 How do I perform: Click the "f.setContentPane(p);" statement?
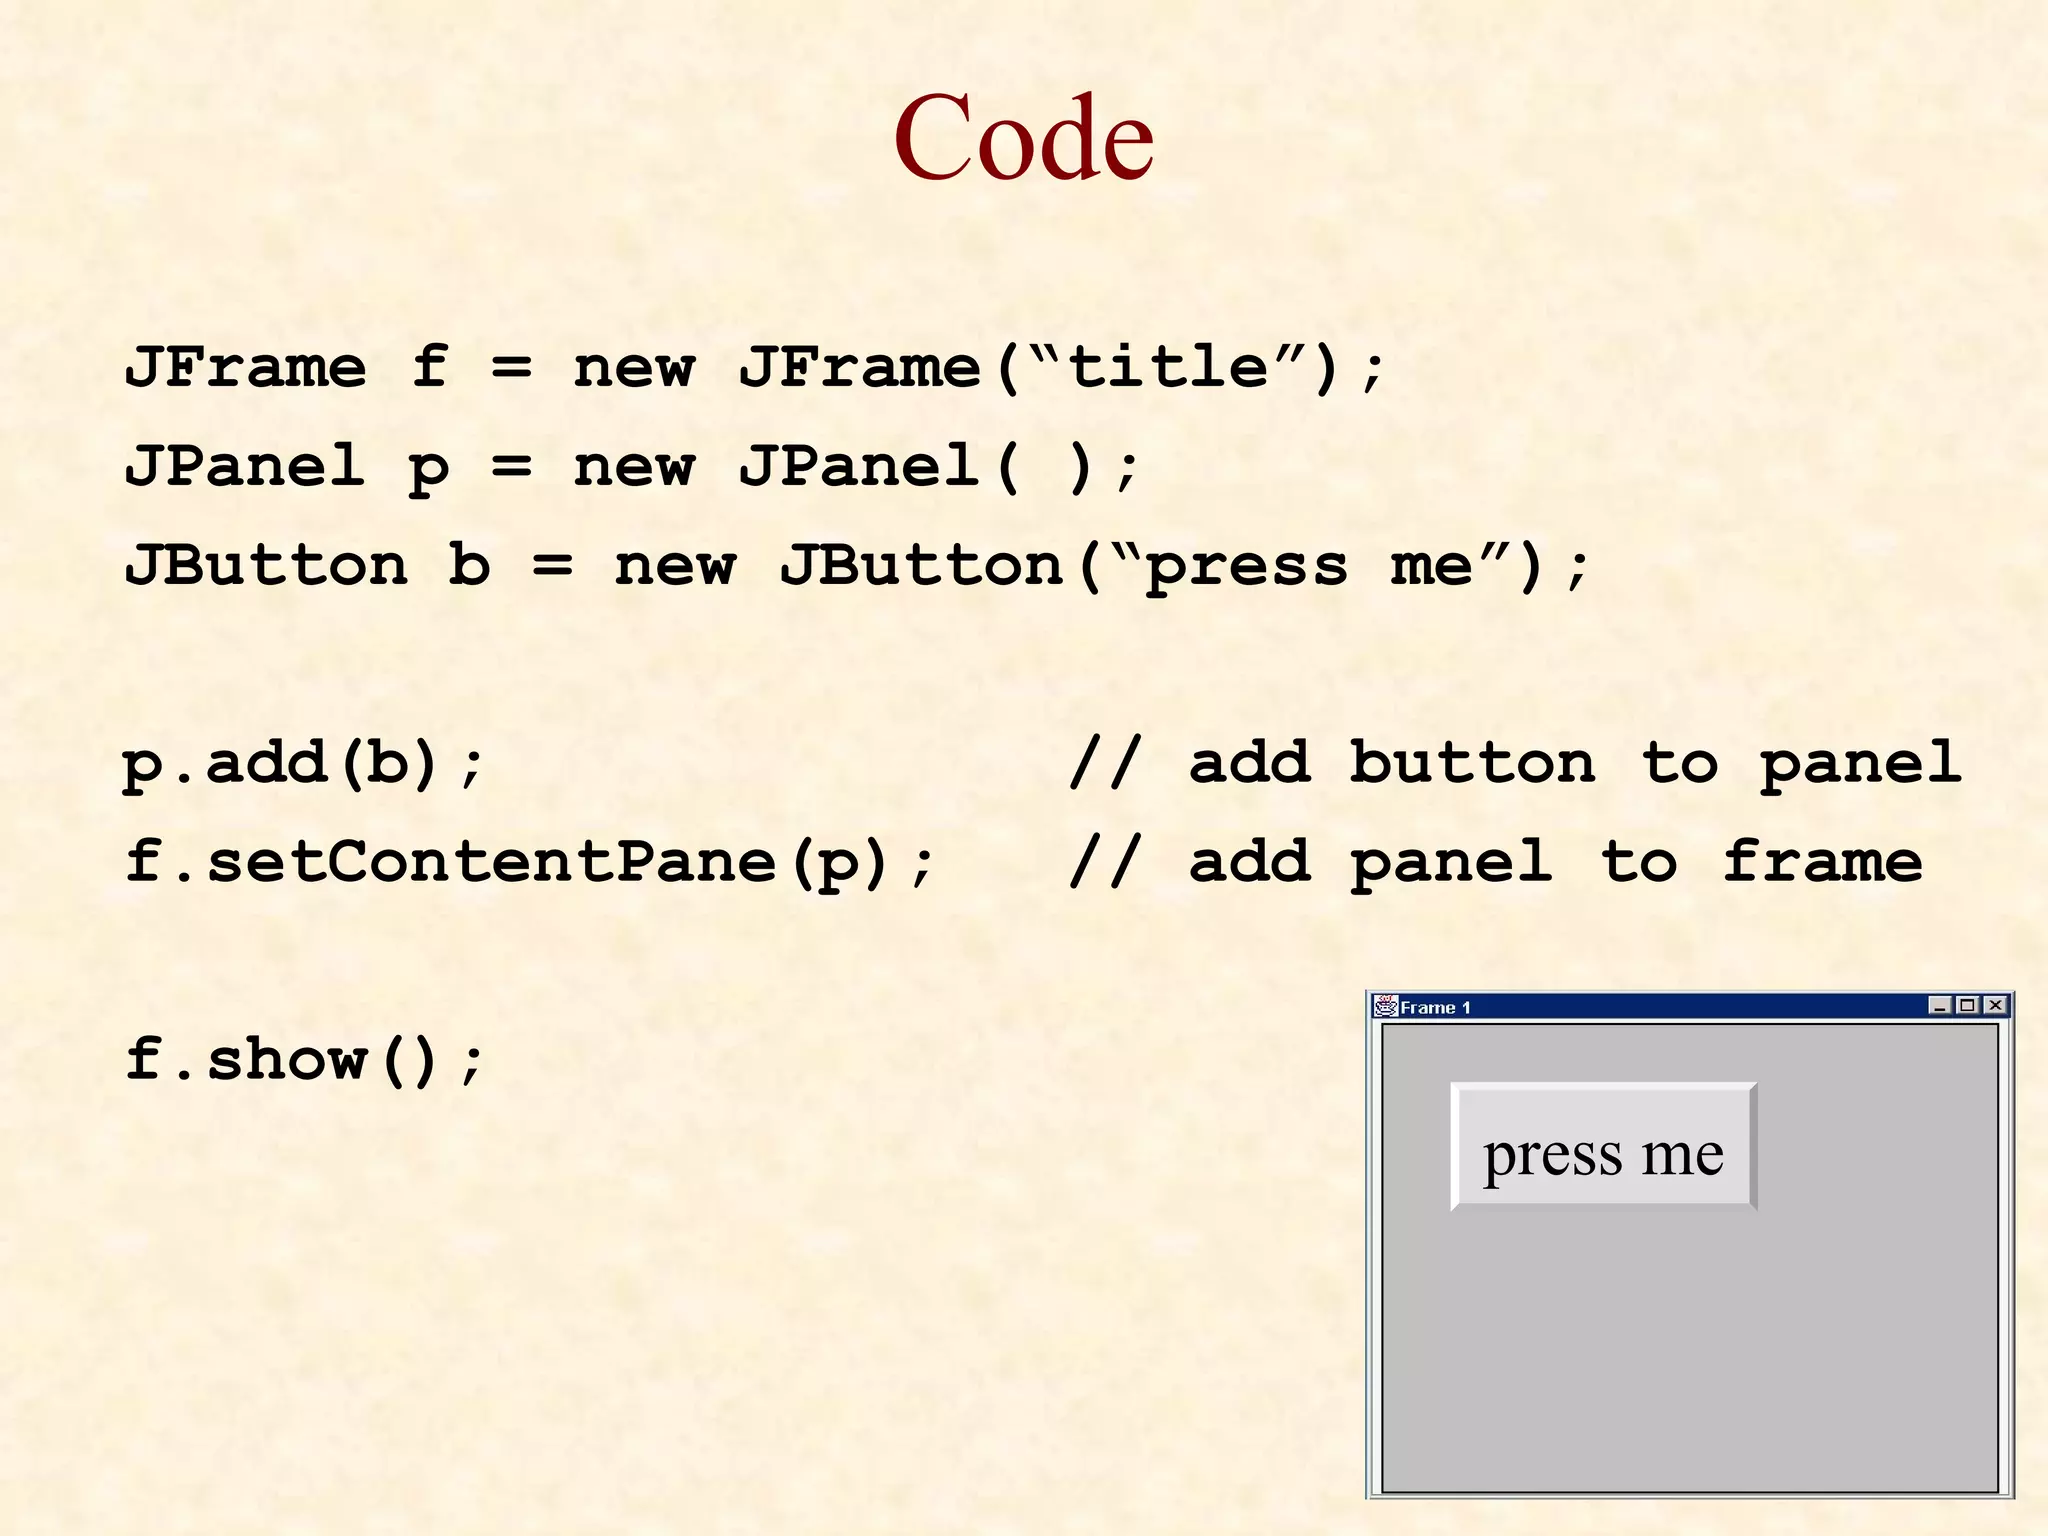pos(530,863)
